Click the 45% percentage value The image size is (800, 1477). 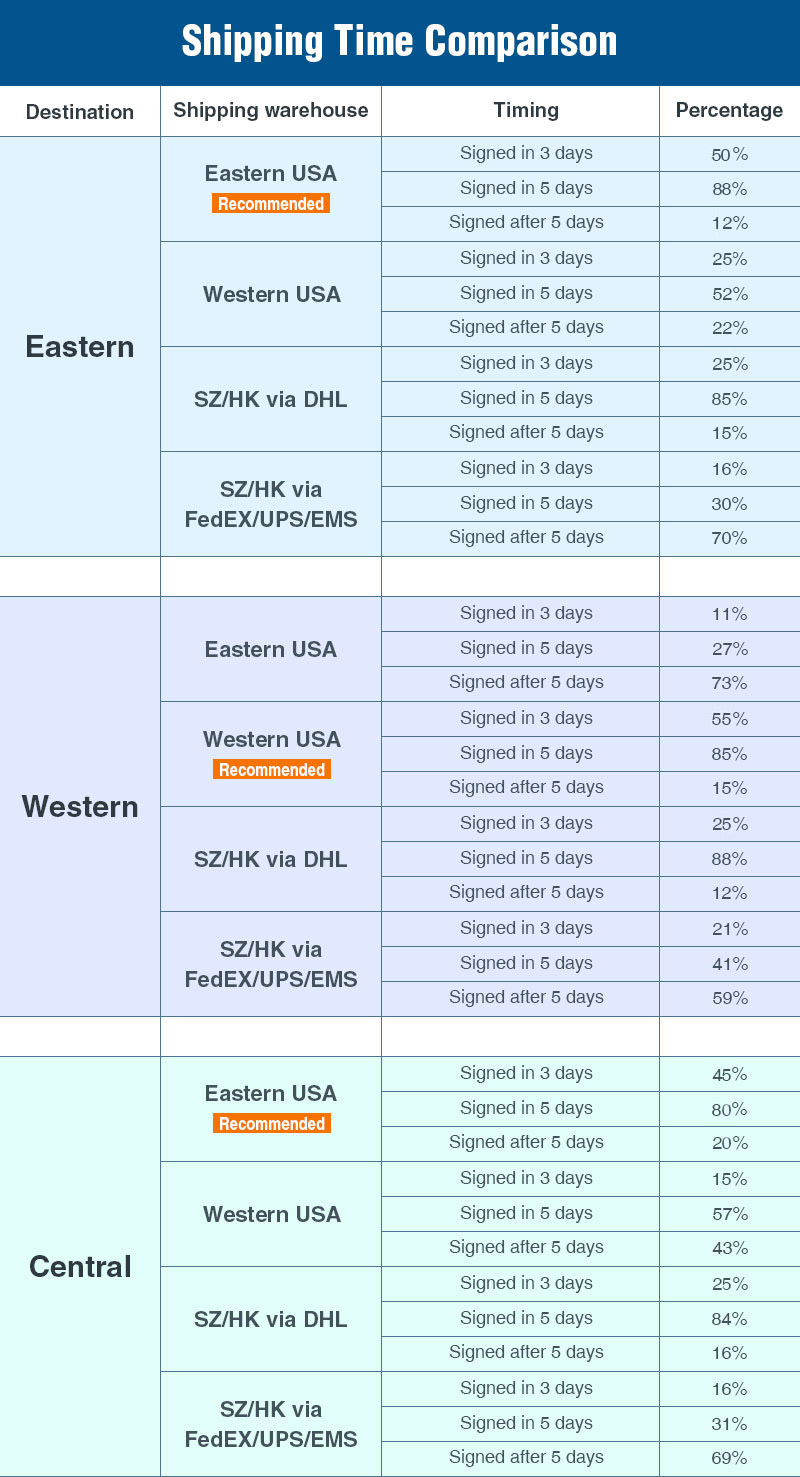(x=730, y=1074)
